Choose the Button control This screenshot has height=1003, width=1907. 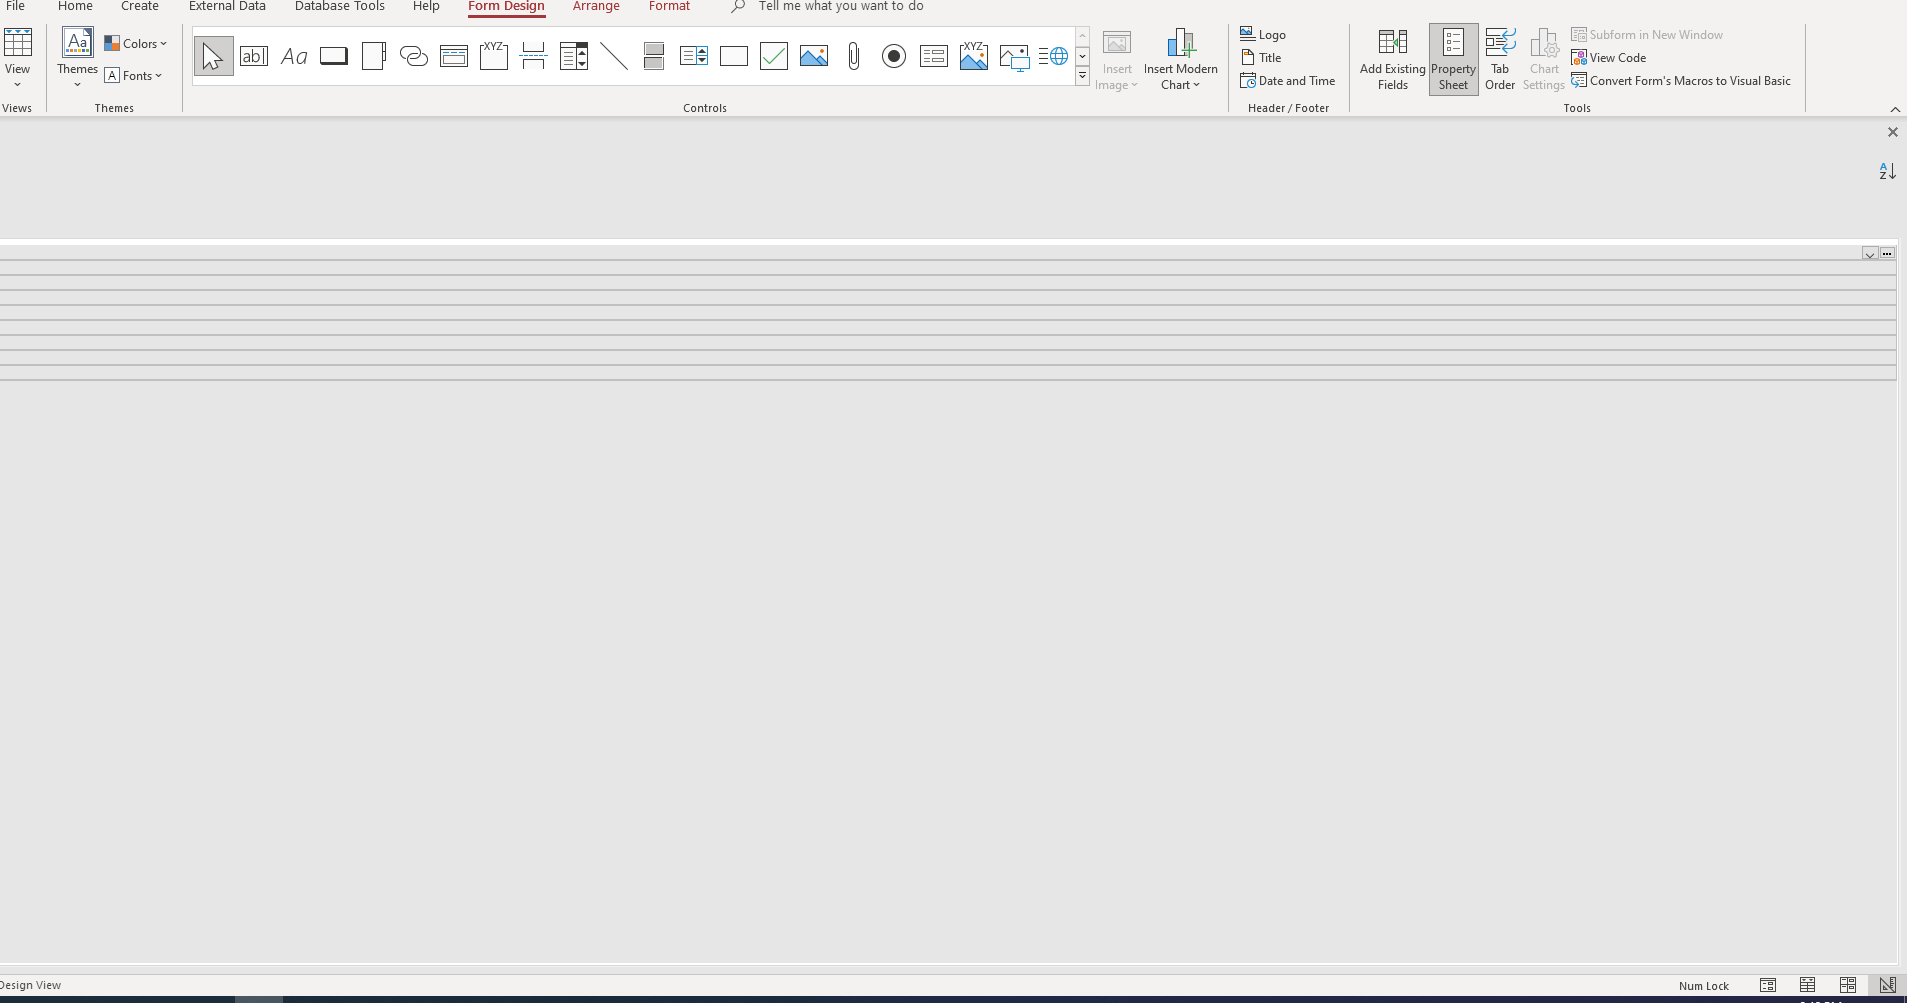pyautogui.click(x=334, y=56)
